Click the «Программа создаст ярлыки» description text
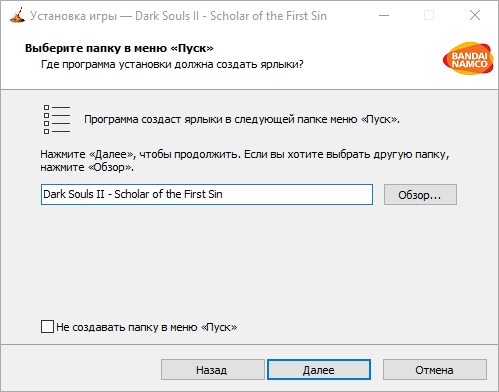This screenshot has width=499, height=392. (242, 119)
